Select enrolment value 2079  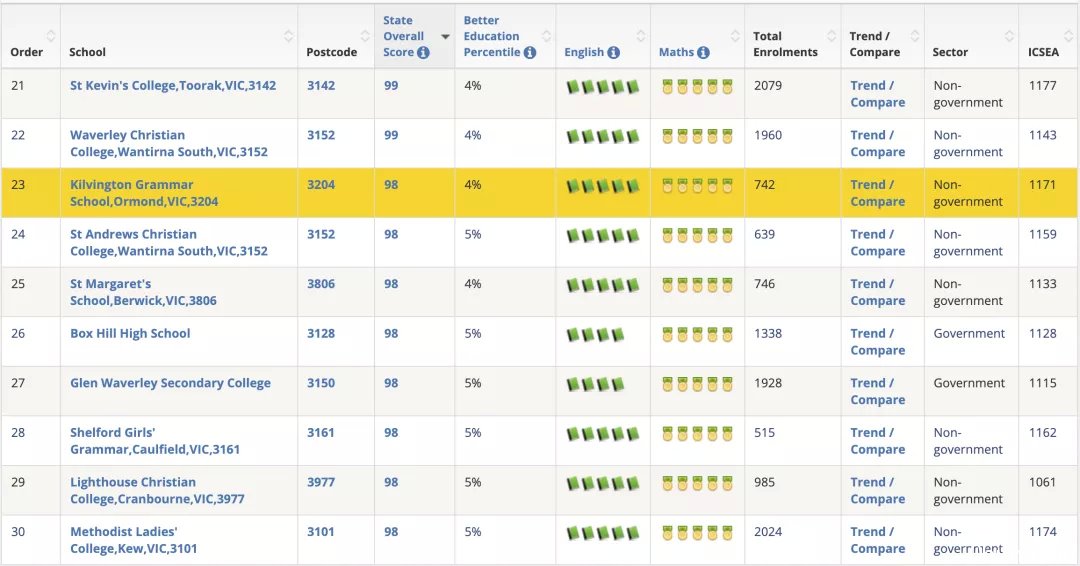tap(768, 85)
